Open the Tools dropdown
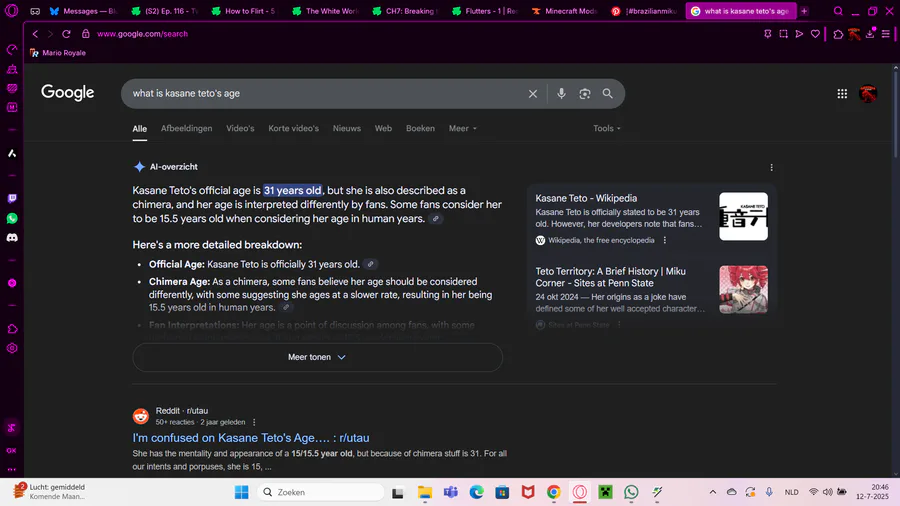 pos(607,129)
